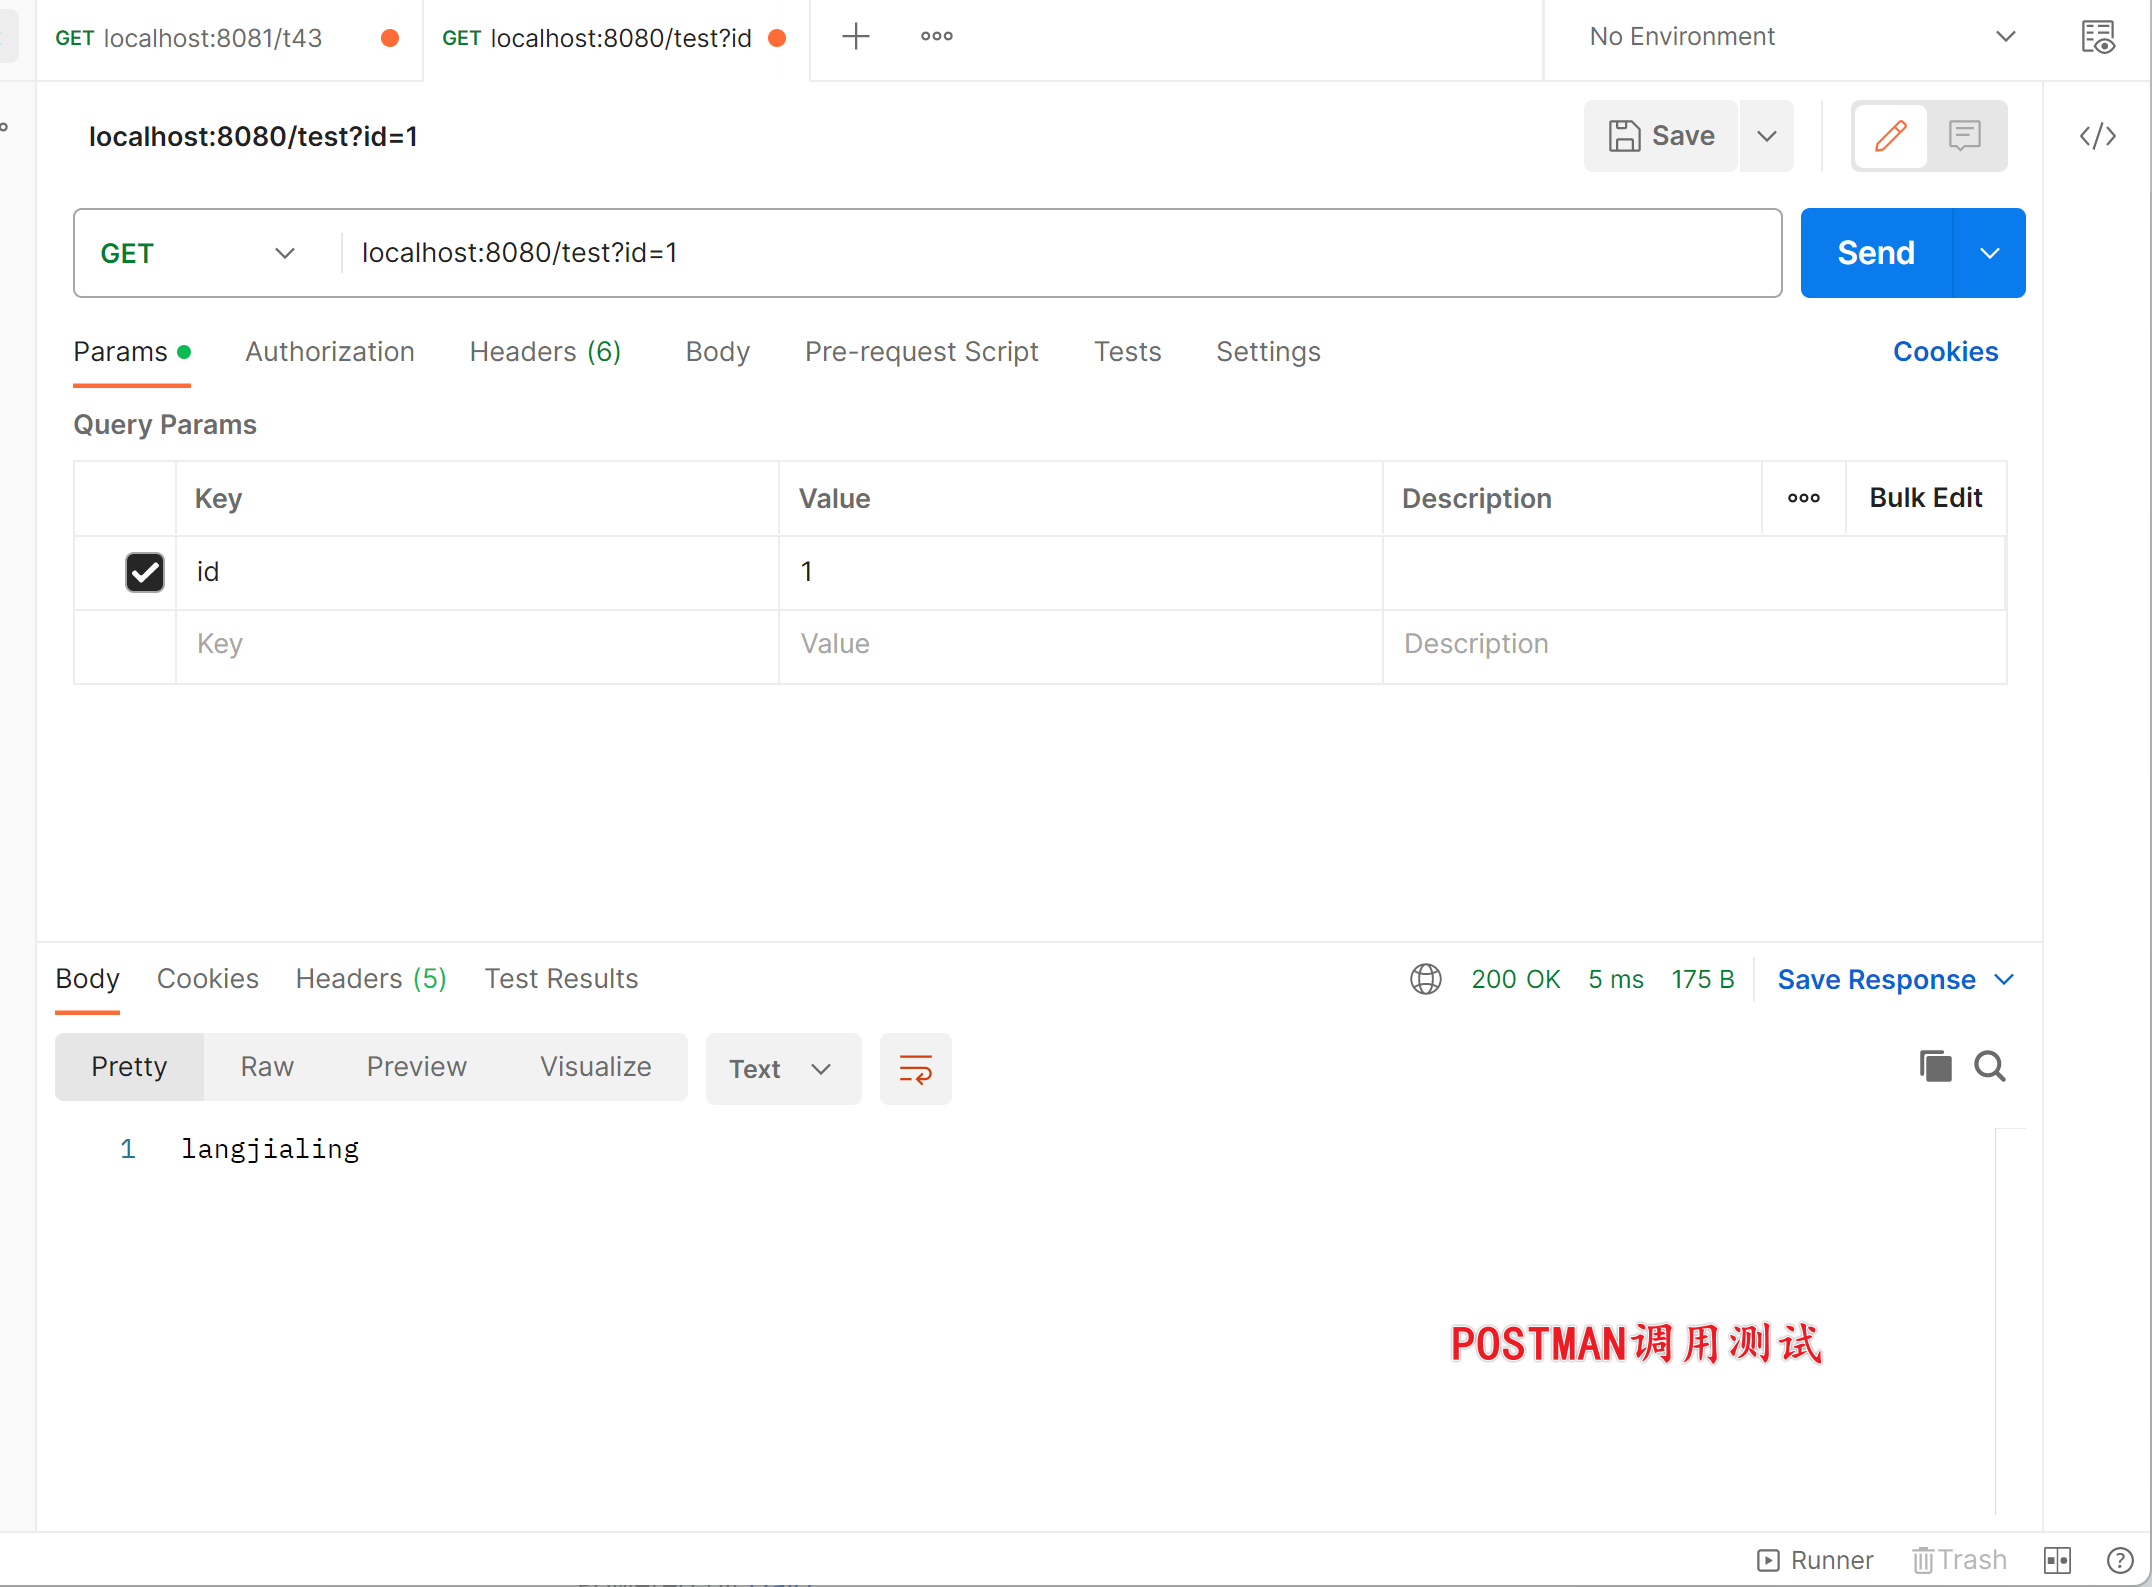Screen dimensions: 2152x1587
Task: Open new request tab with plus icon
Action: click(x=855, y=37)
